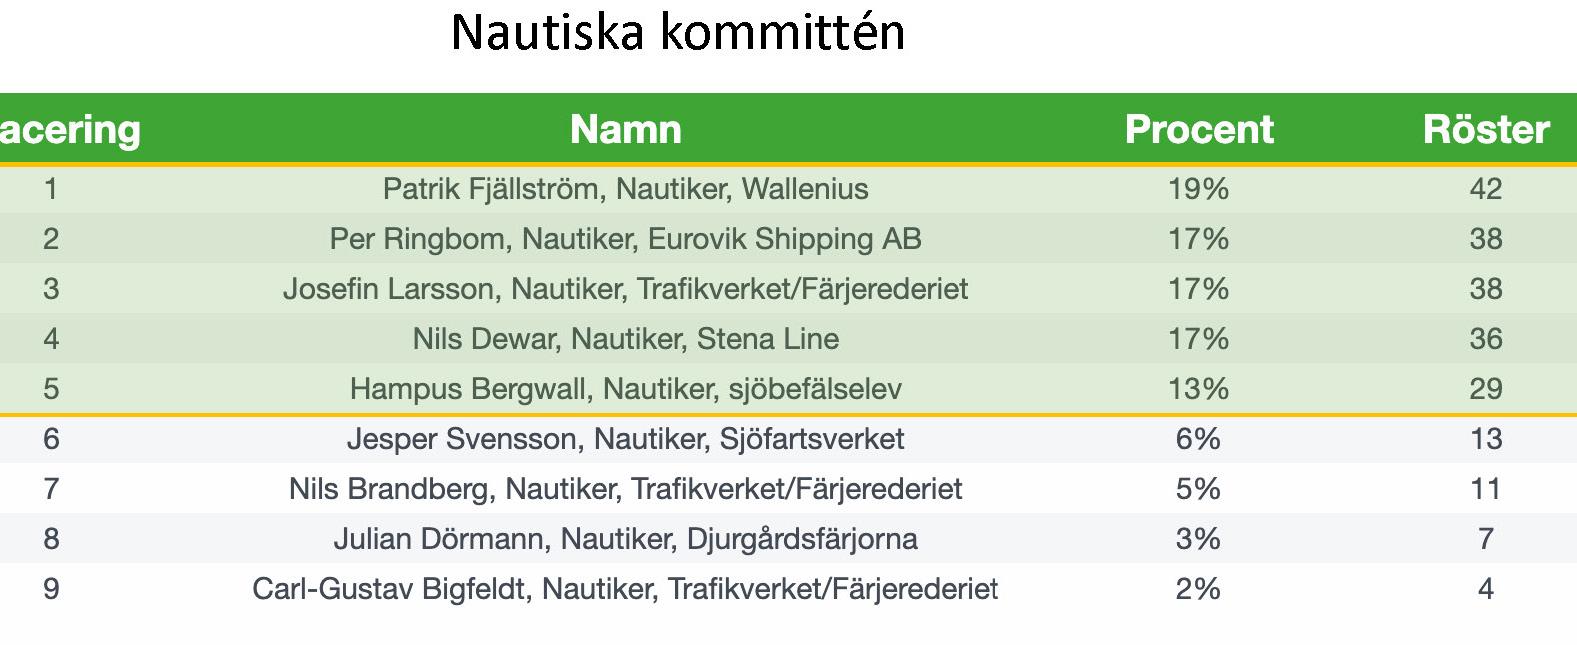Select the Nautiska kommittén title

[678, 31]
